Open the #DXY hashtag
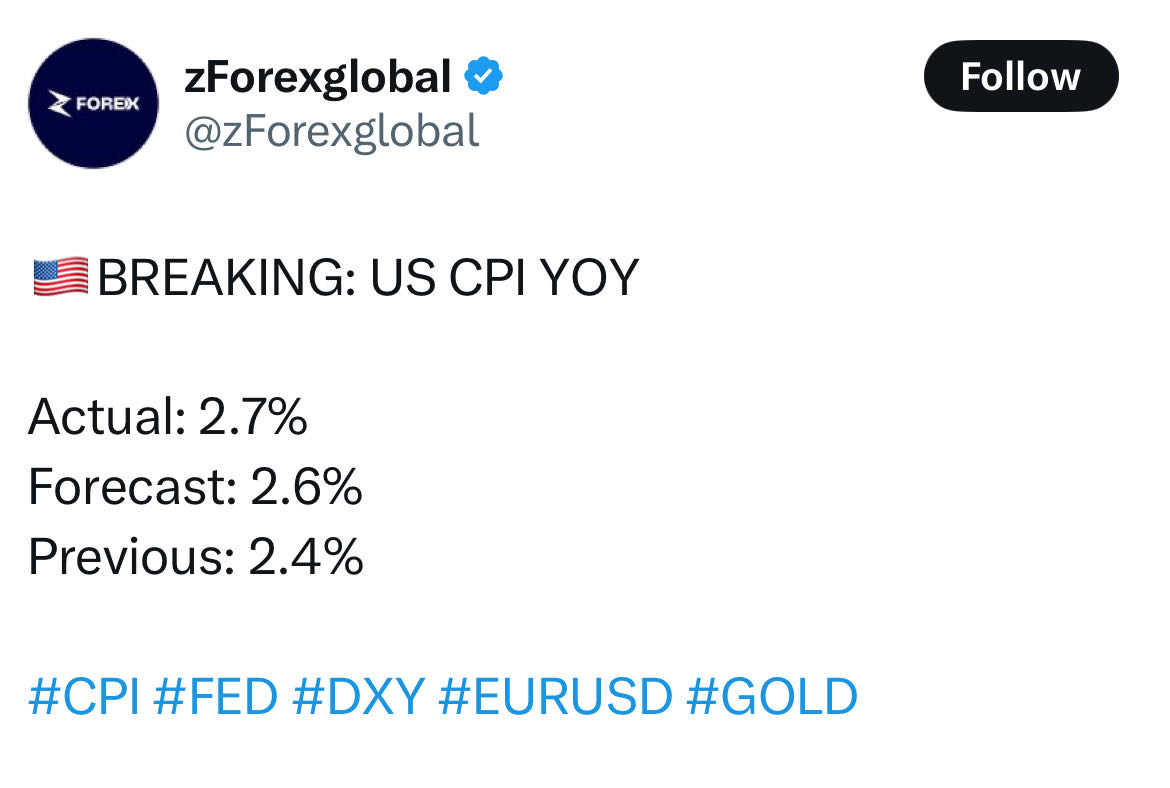The height and width of the screenshot is (788, 1170). [x=358, y=696]
